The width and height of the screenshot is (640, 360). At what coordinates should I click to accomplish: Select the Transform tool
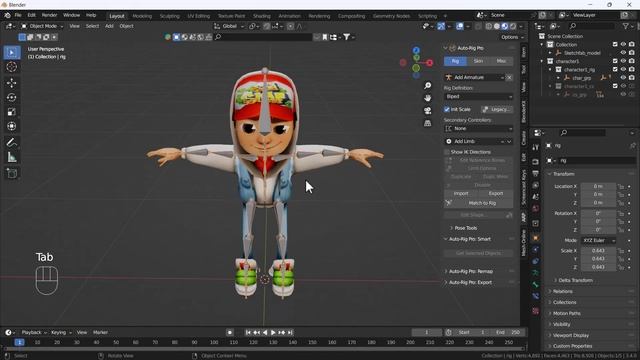[12, 126]
